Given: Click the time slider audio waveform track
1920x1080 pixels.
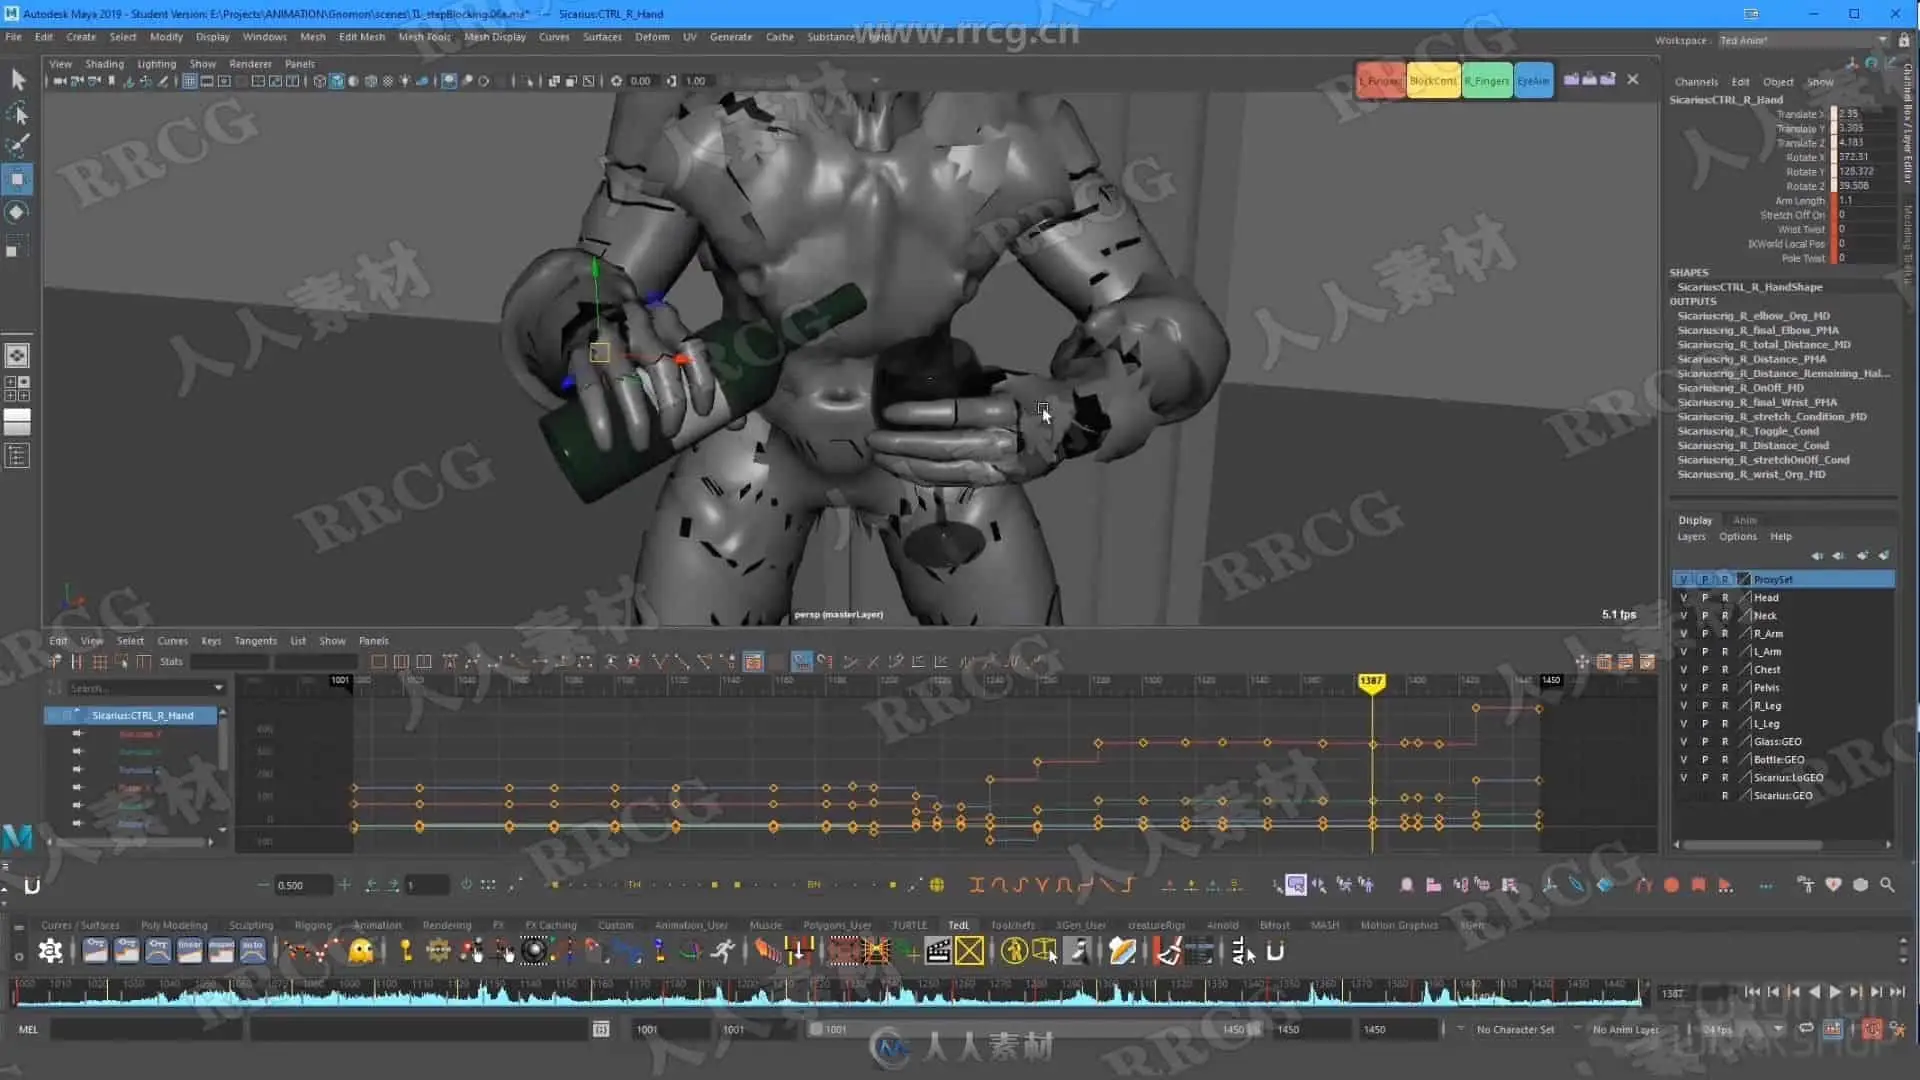Looking at the screenshot, I should pos(825,992).
